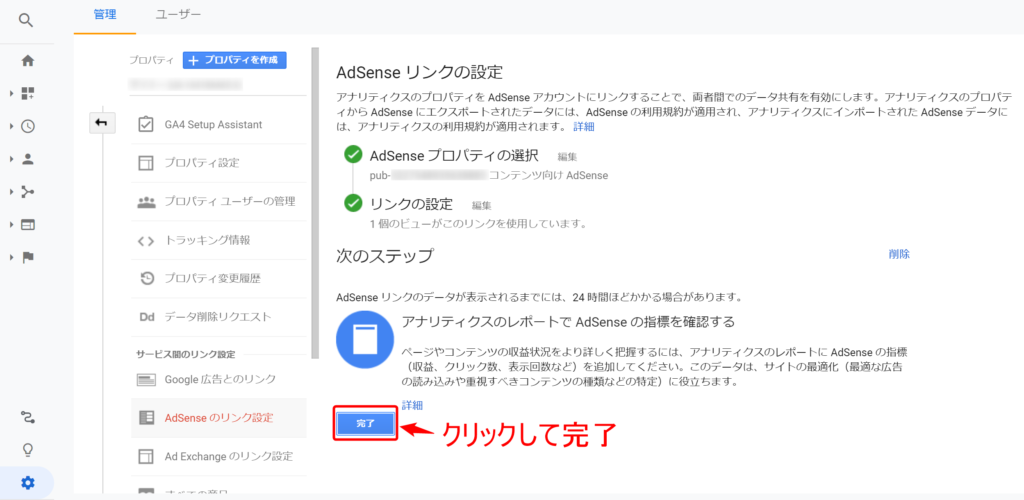The width and height of the screenshot is (1024, 500).
Task: Click green checkmark beside AdSense プロパティの選択
Action: (x=353, y=155)
